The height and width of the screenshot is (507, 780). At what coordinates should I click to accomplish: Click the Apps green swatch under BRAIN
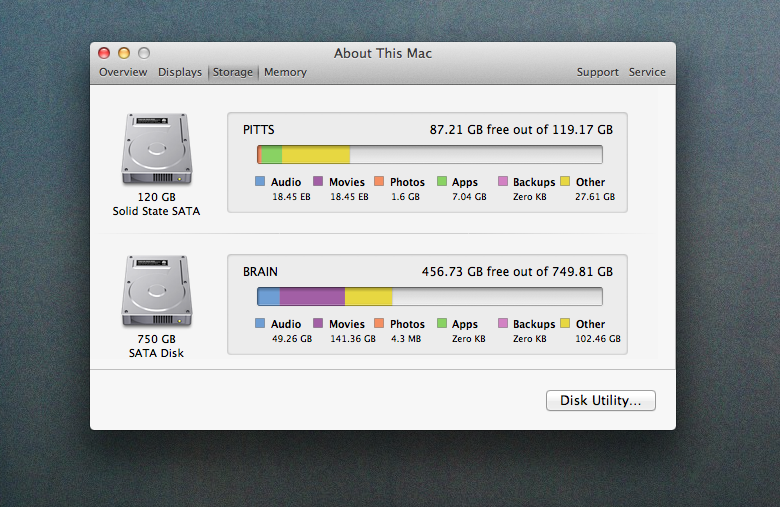(442, 323)
